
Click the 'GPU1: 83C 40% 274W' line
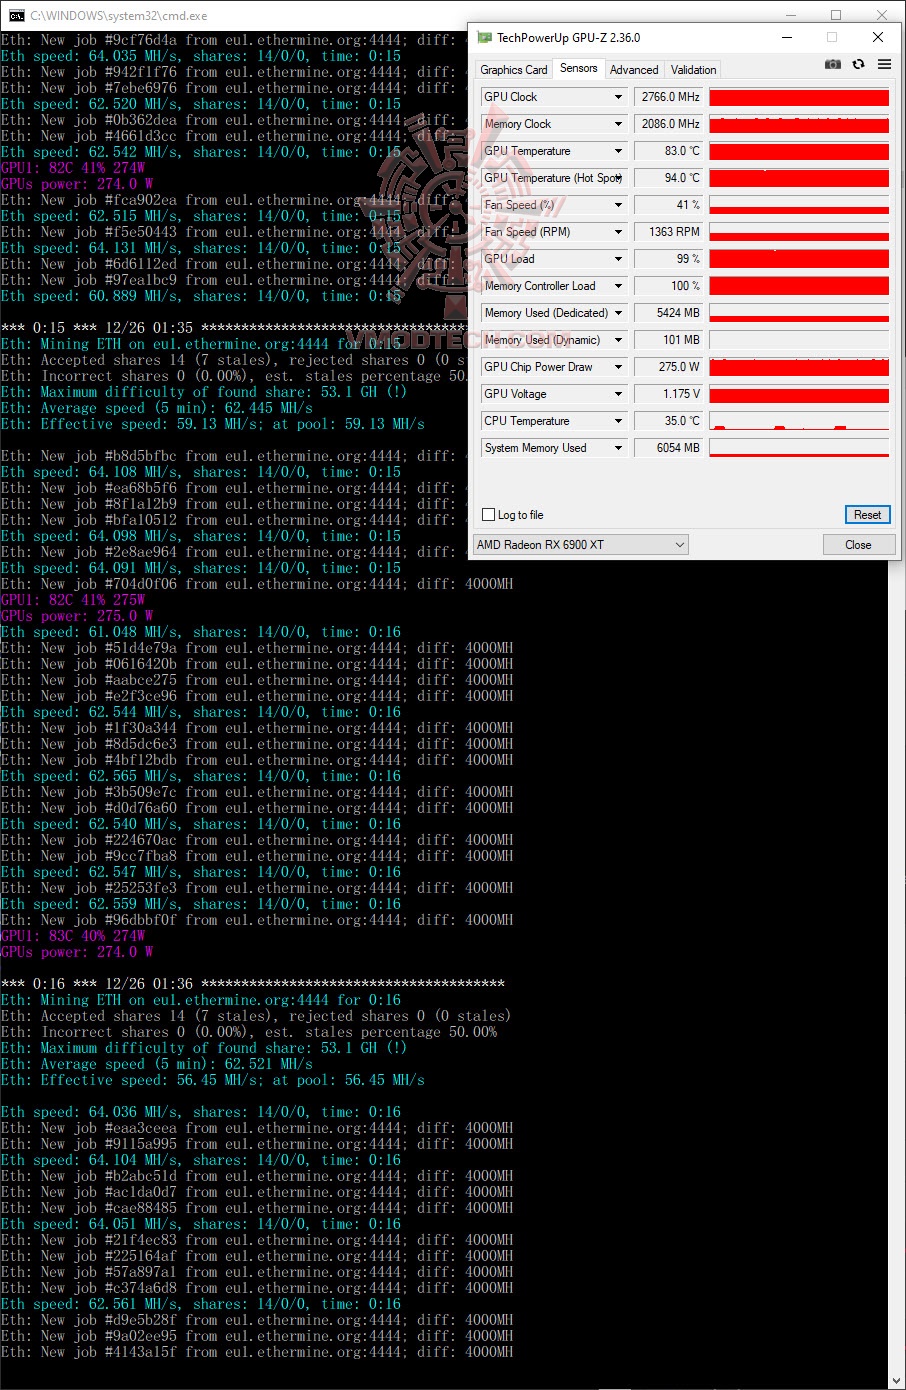tap(73, 936)
